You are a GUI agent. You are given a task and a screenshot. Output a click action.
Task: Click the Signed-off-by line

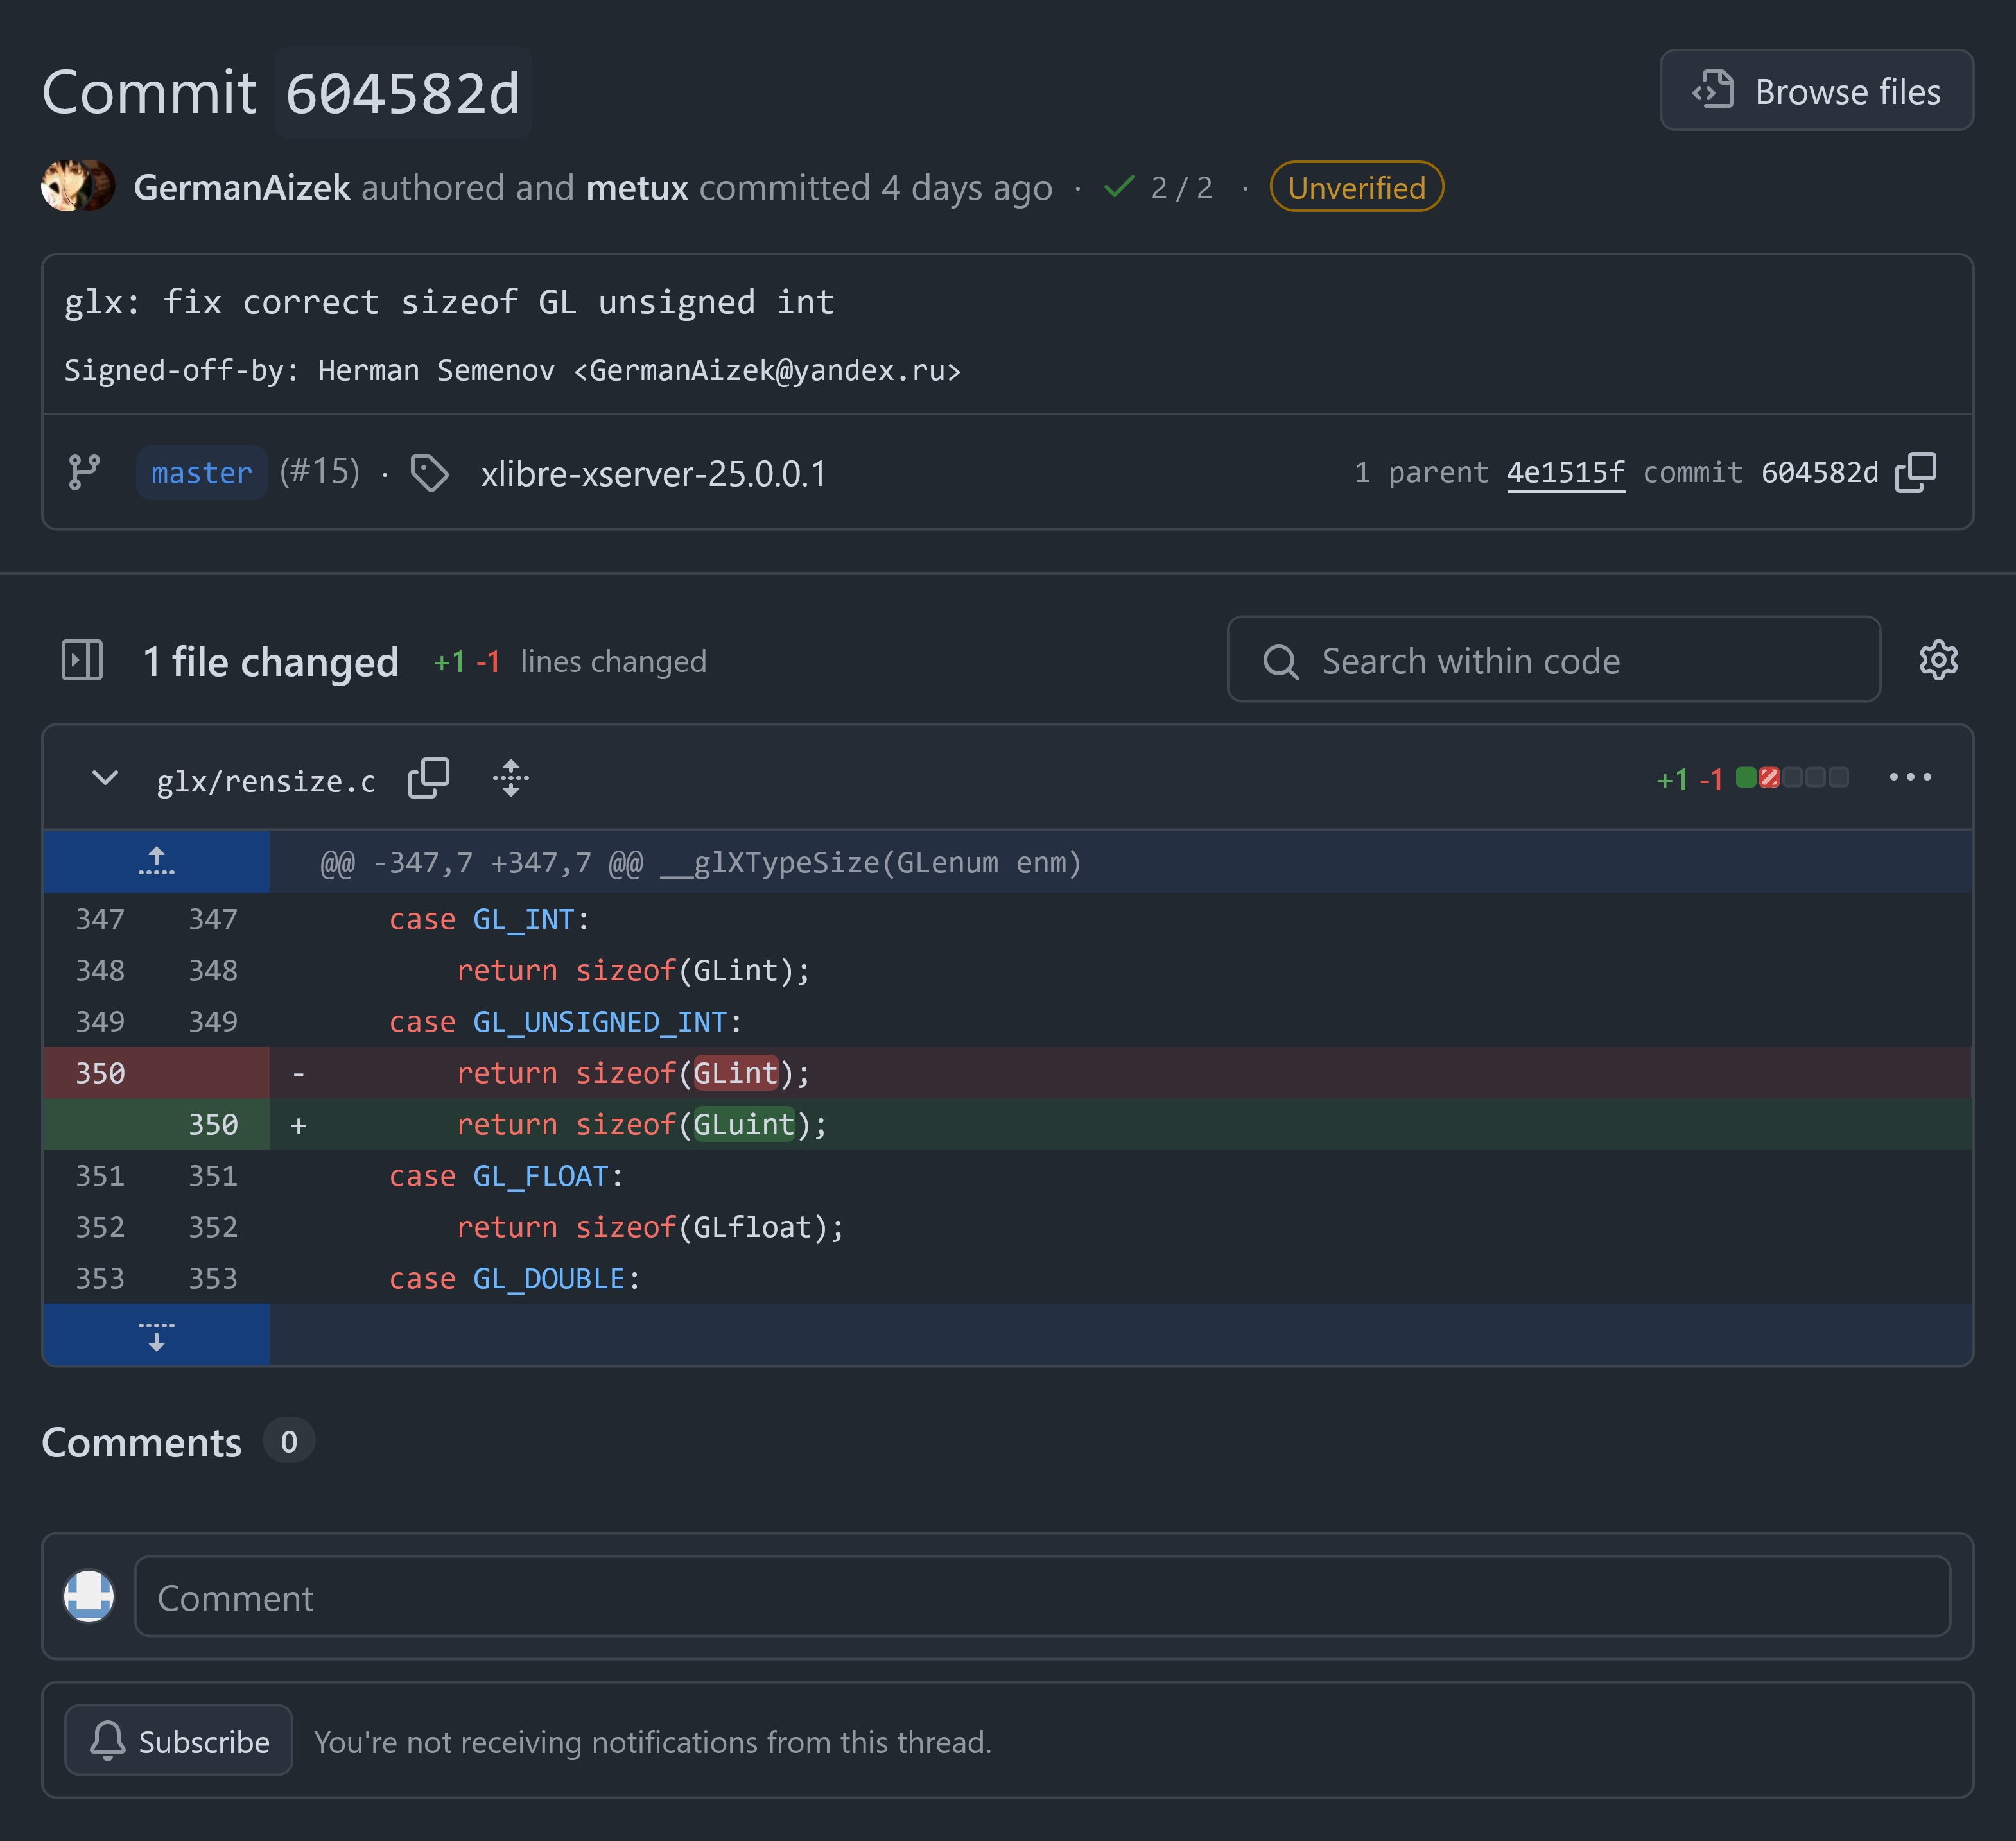(x=512, y=370)
